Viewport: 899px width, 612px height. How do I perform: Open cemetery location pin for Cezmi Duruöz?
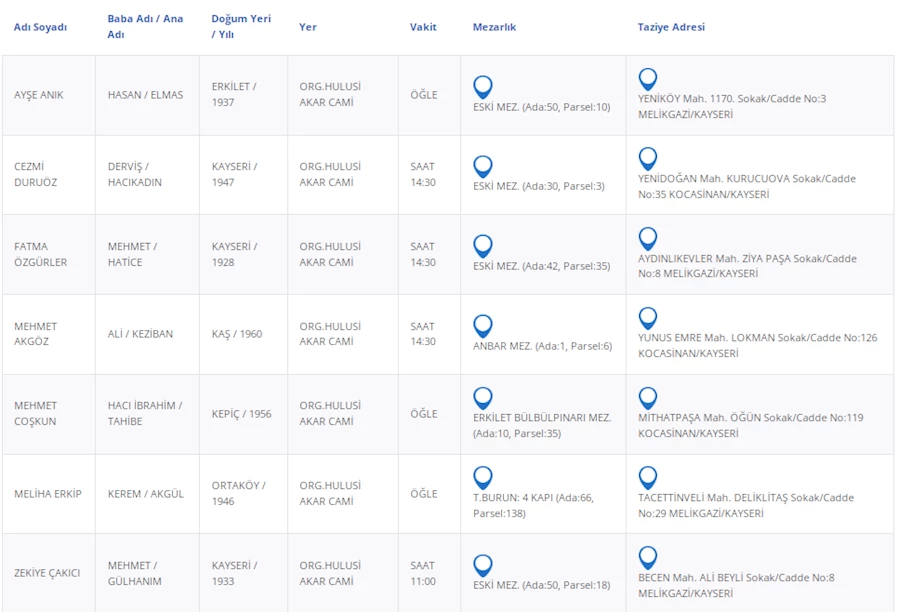[x=483, y=166]
